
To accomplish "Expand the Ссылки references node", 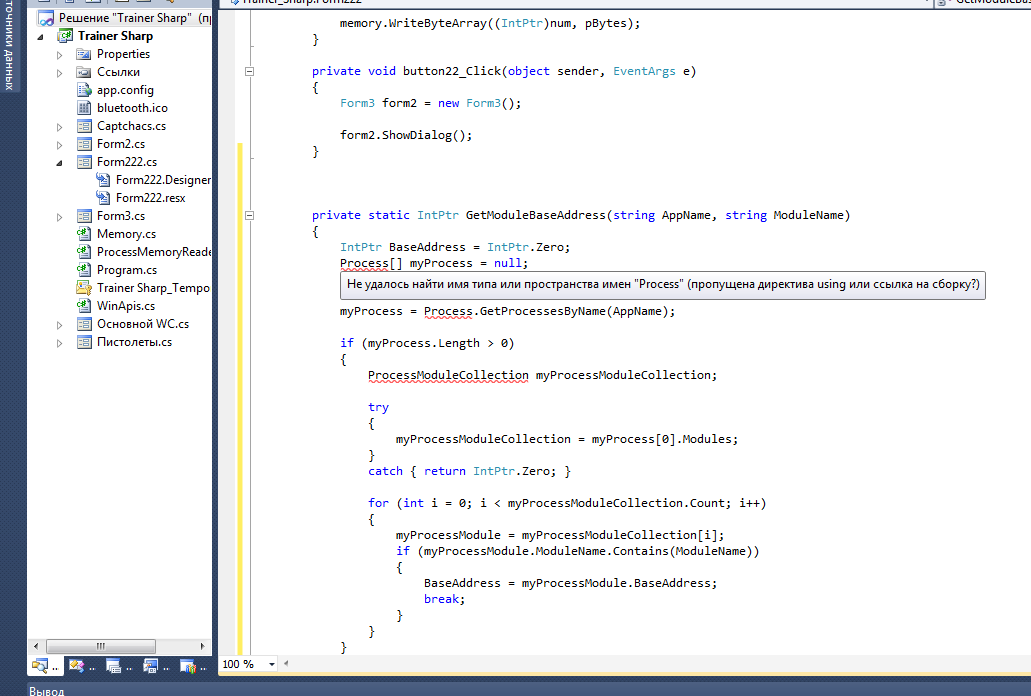I will (x=60, y=72).
